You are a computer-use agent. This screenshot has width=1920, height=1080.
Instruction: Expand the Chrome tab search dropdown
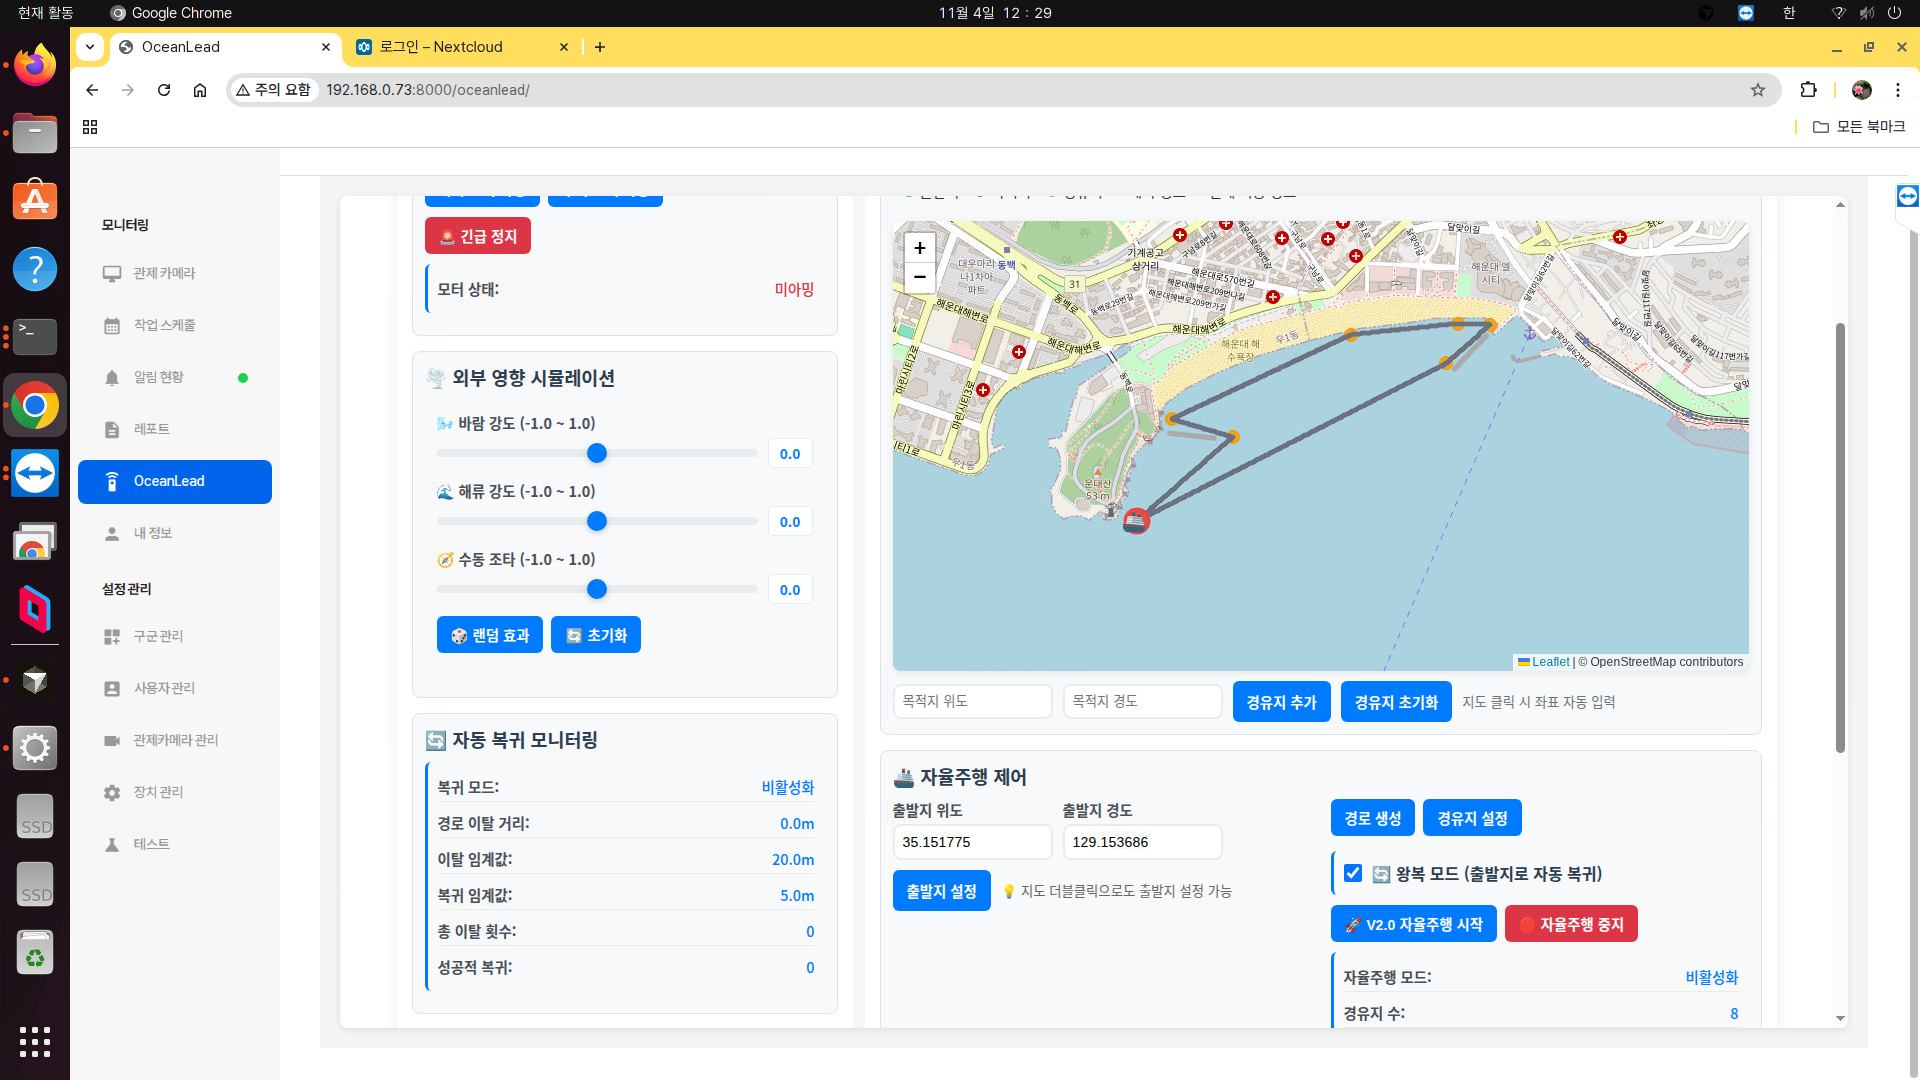point(90,46)
